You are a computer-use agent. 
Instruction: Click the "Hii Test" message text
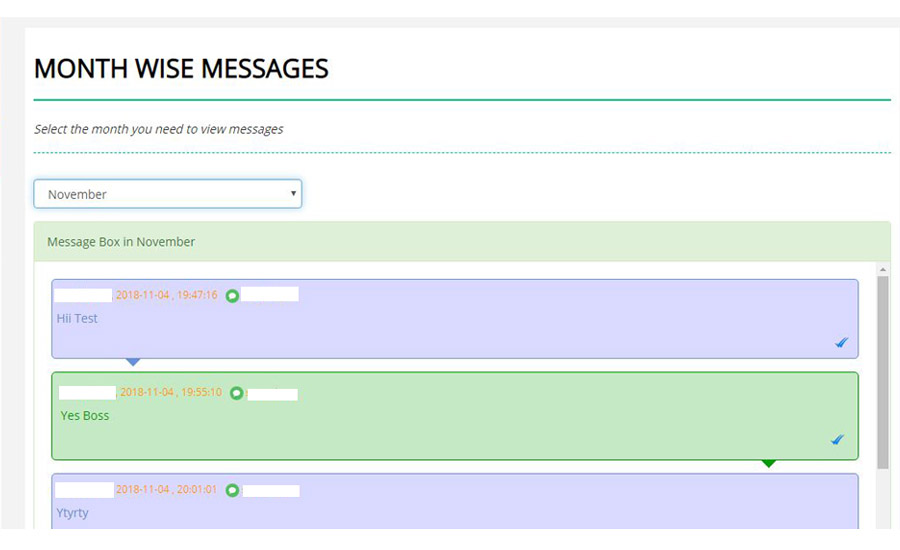pyautogui.click(x=77, y=319)
